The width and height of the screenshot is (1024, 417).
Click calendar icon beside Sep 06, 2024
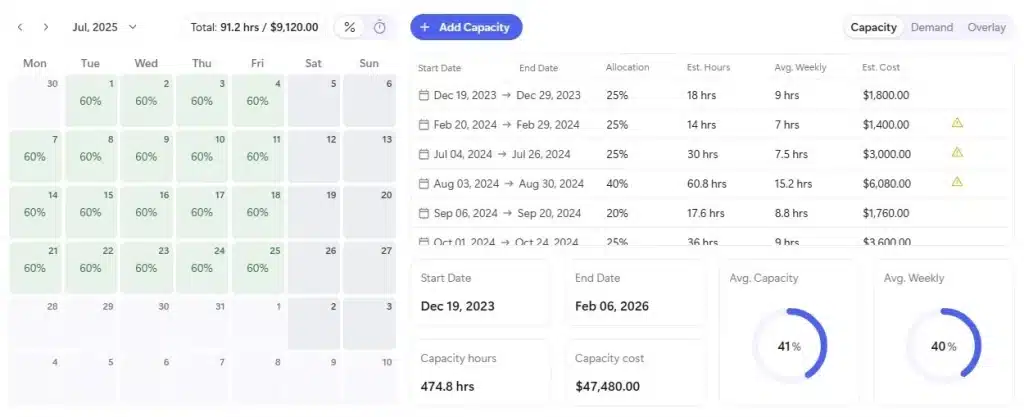pos(424,213)
